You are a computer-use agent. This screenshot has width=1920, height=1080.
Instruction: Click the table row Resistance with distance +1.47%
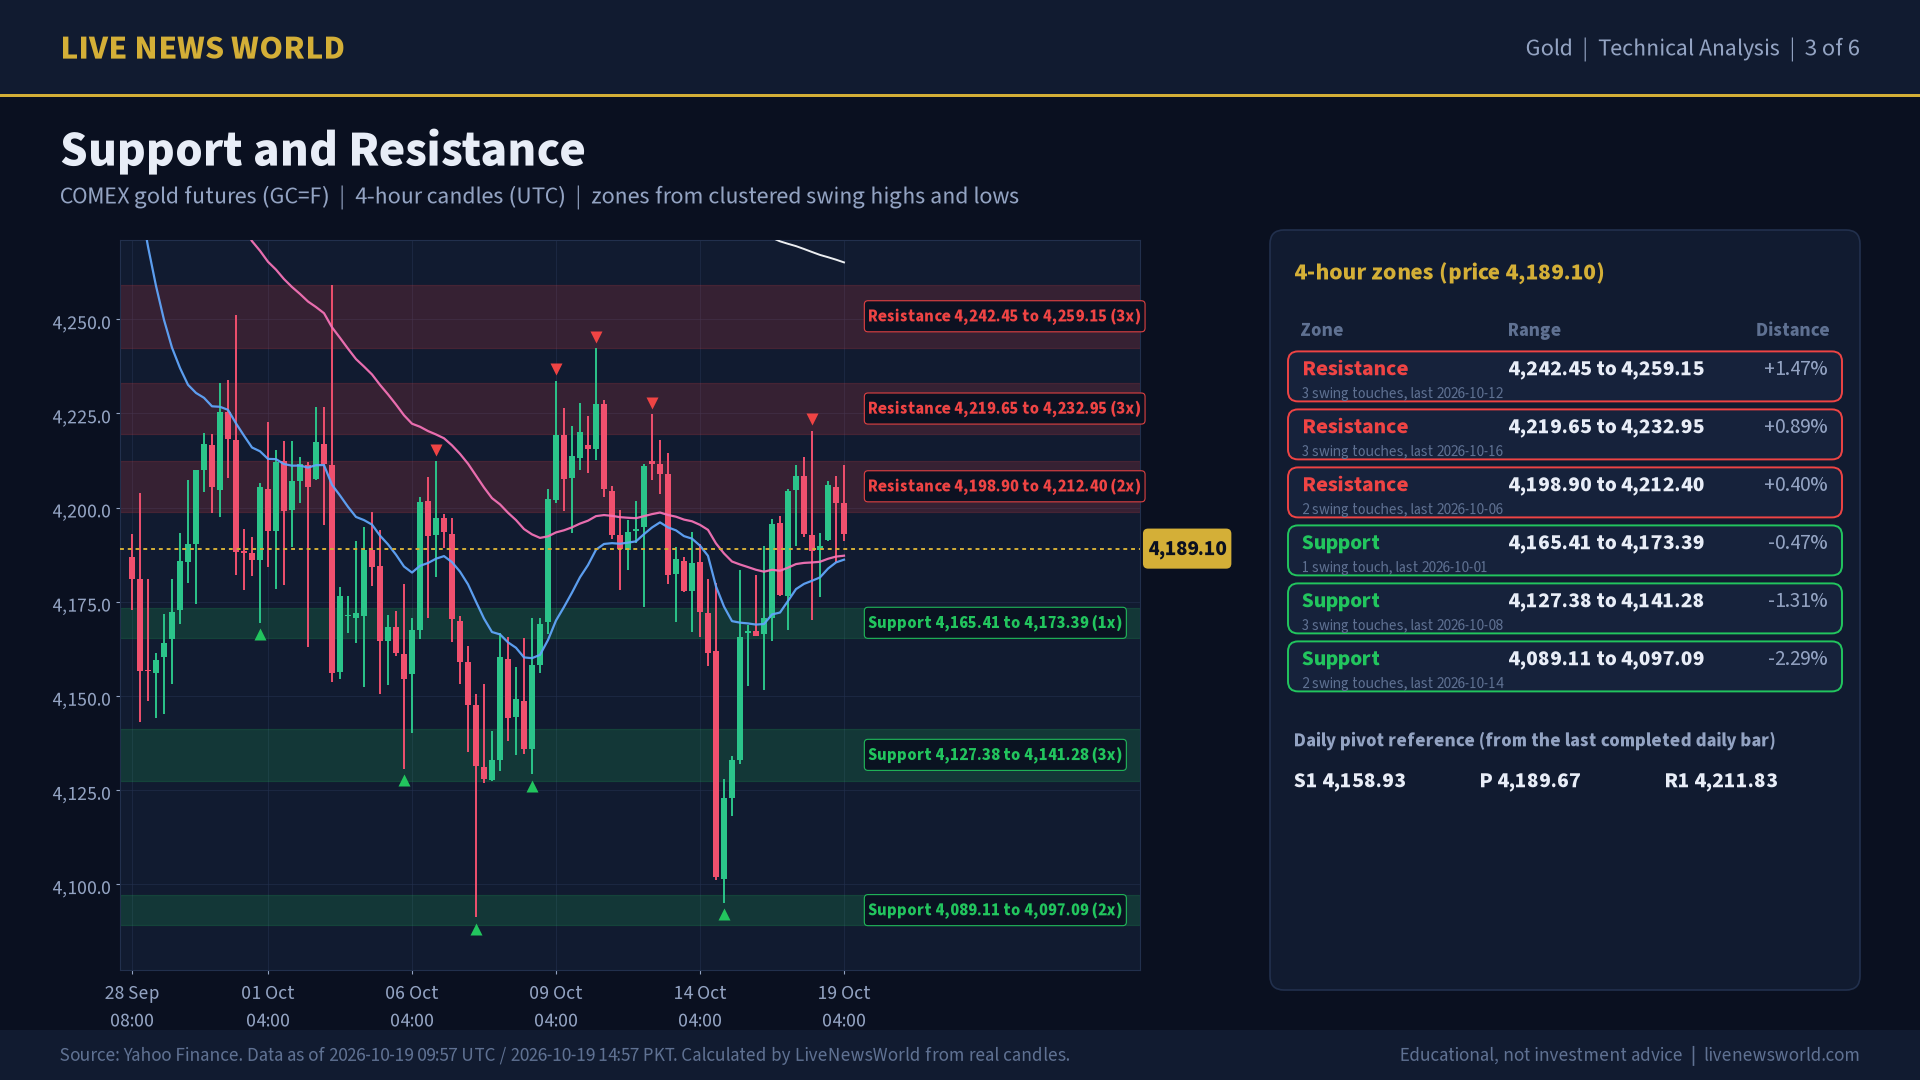1565,377
